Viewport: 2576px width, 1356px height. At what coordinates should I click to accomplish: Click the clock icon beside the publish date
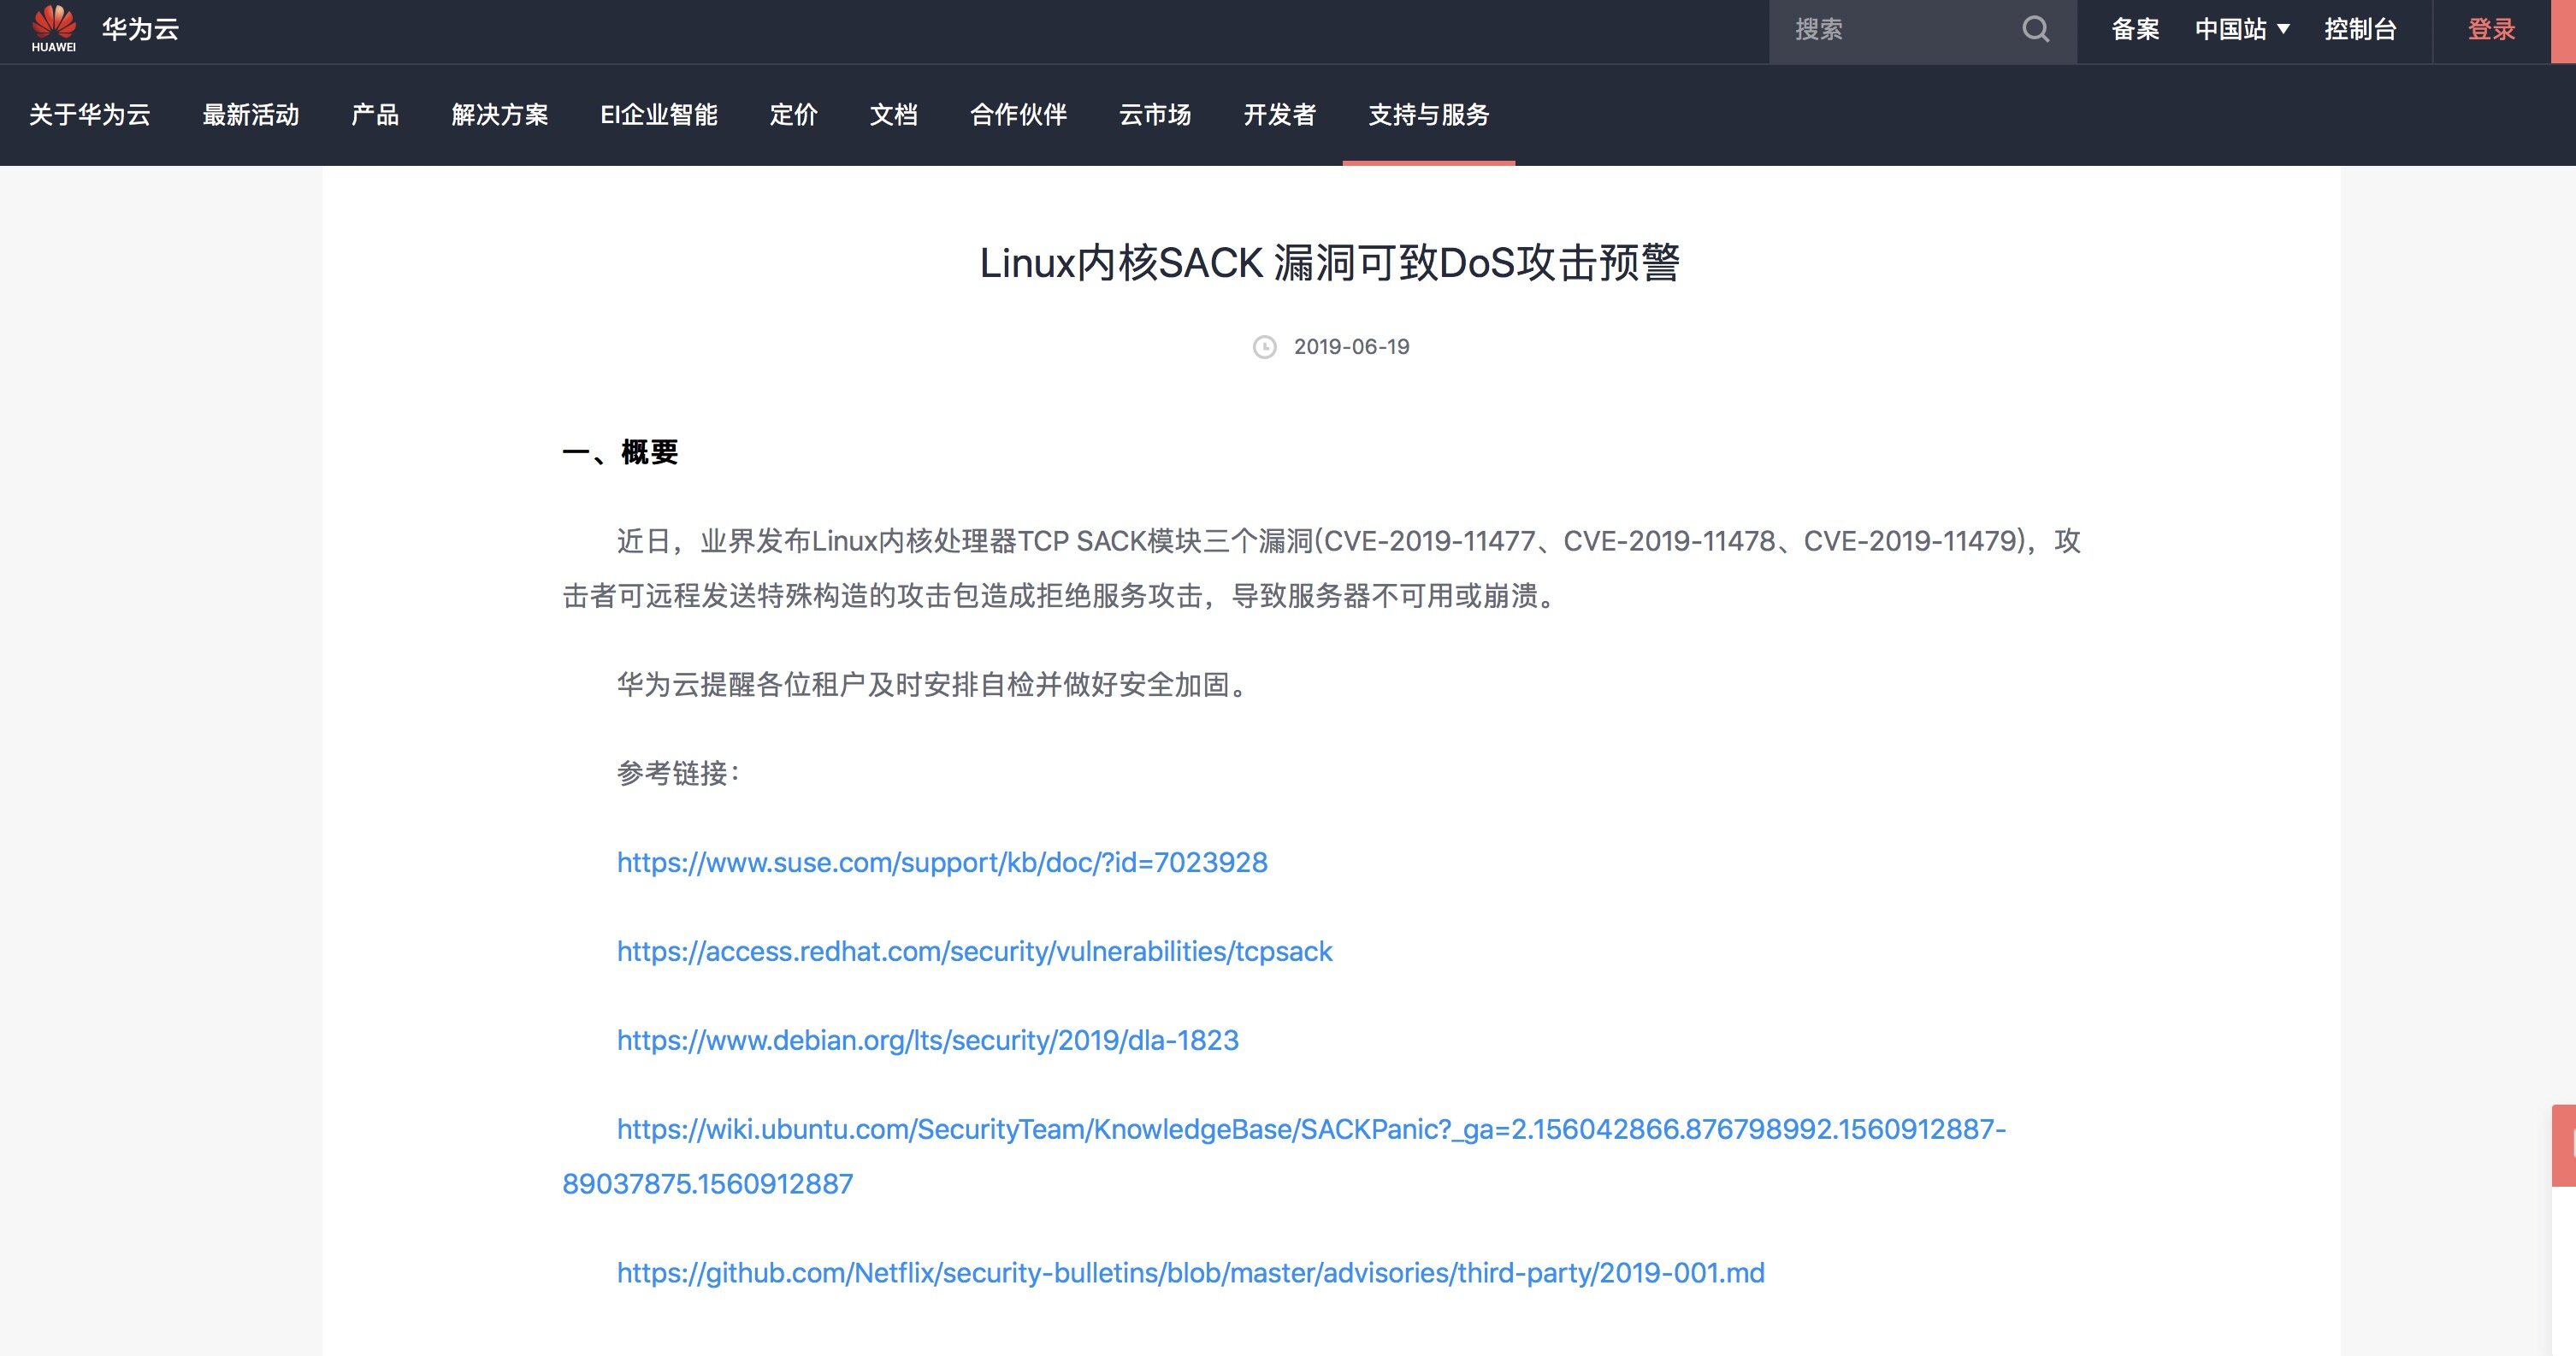tap(1264, 347)
